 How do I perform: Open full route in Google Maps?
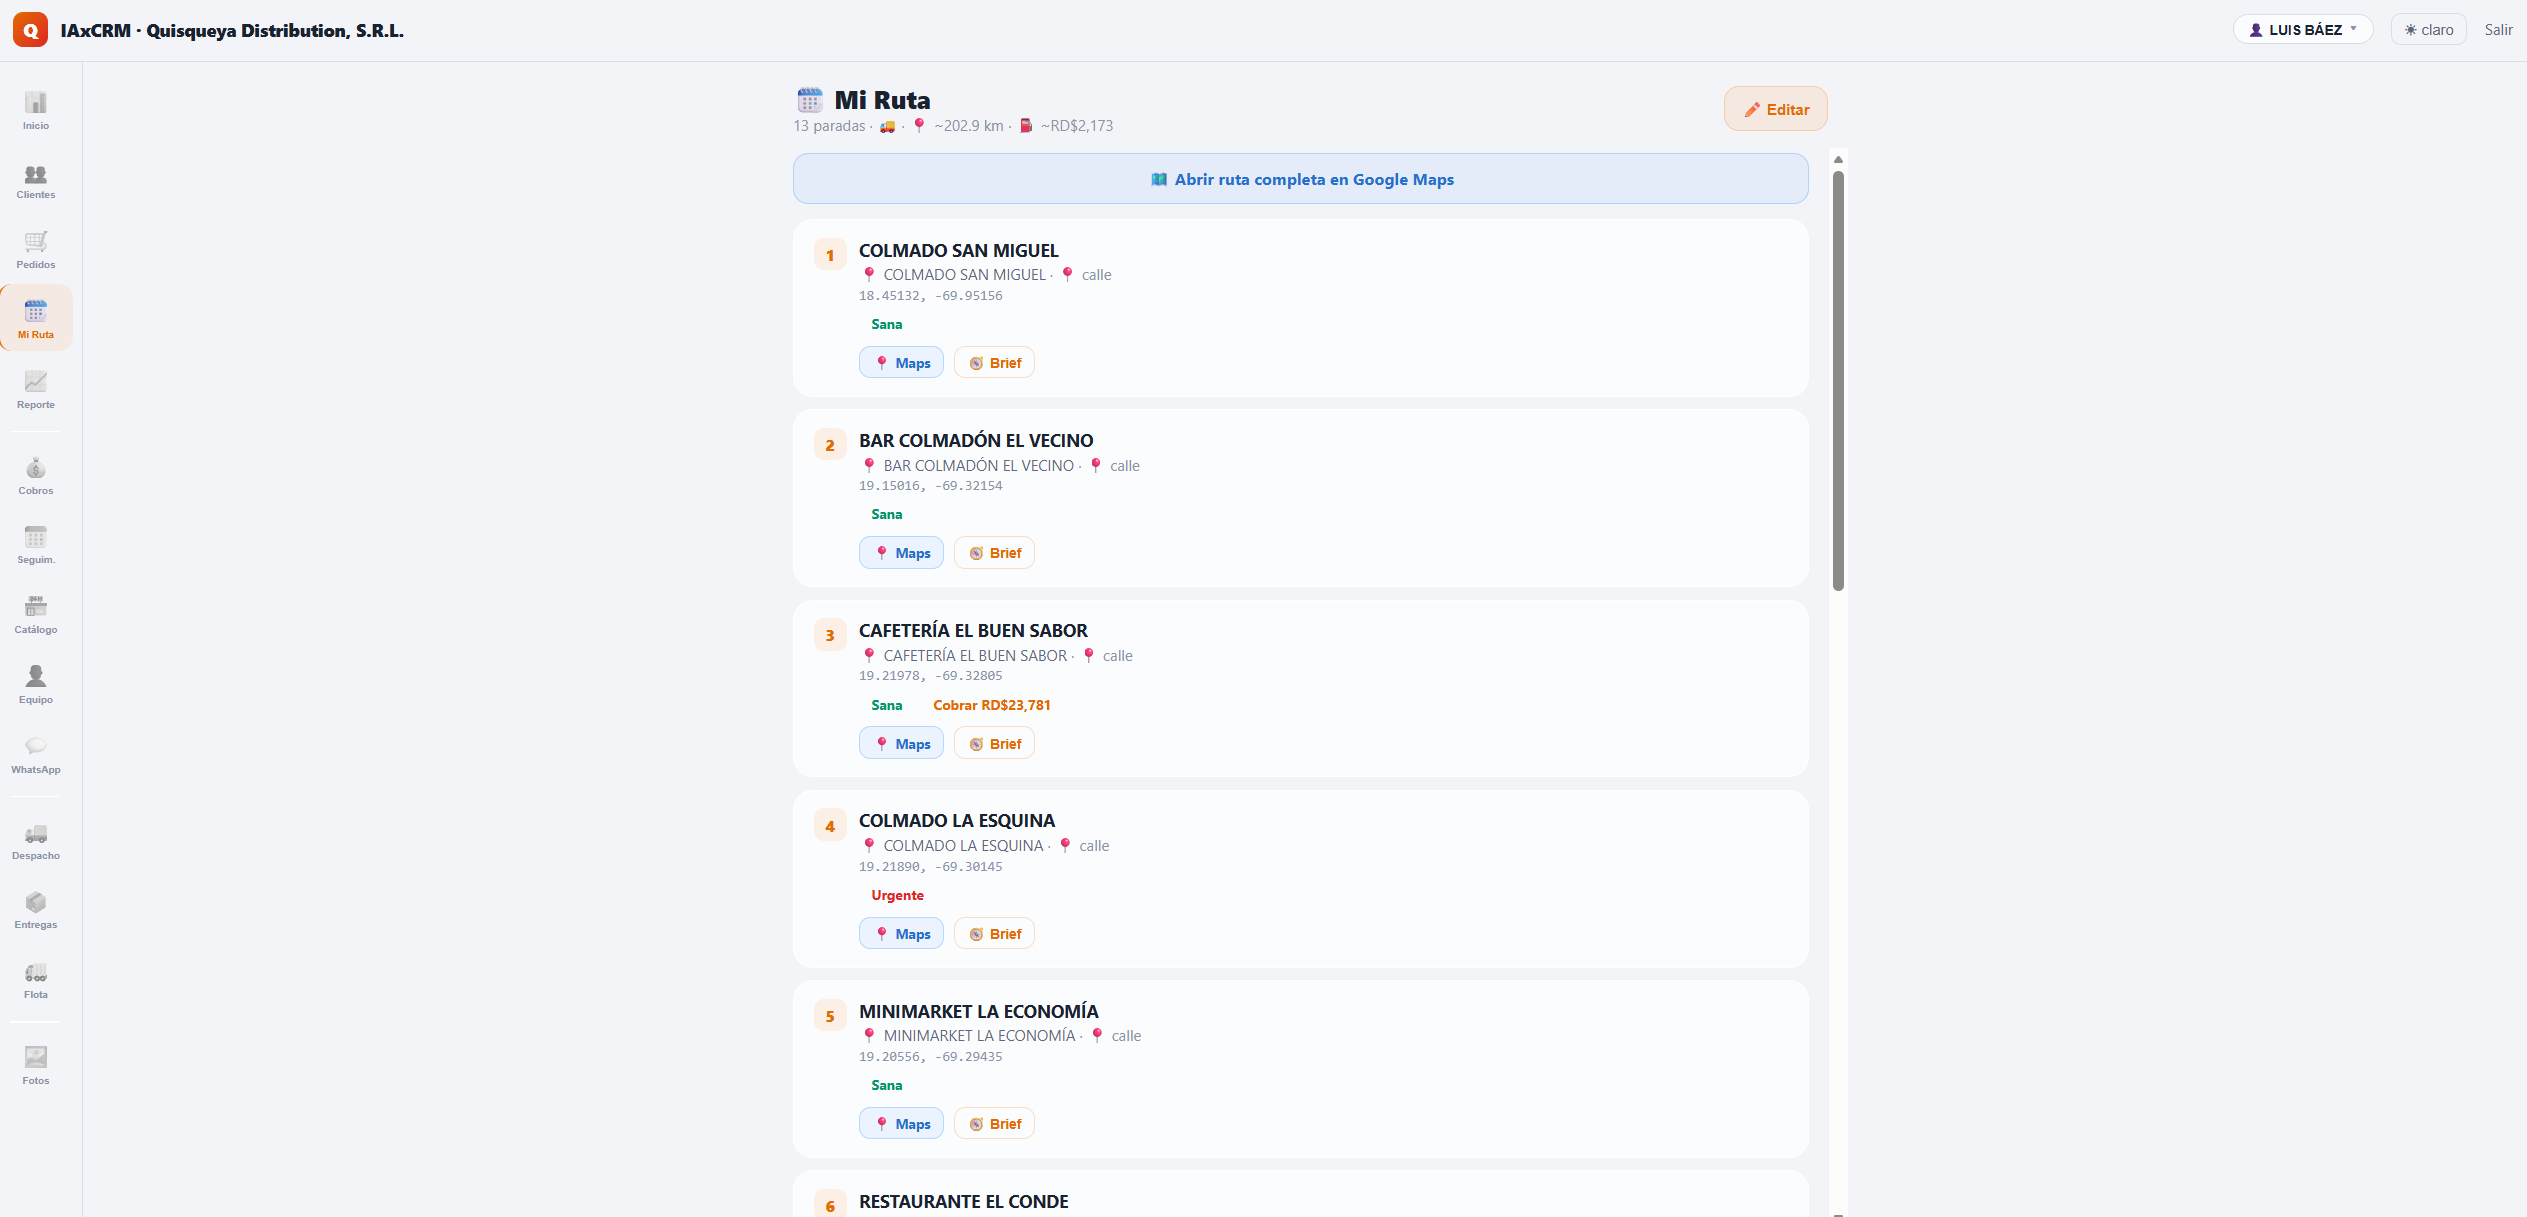tap(1301, 179)
